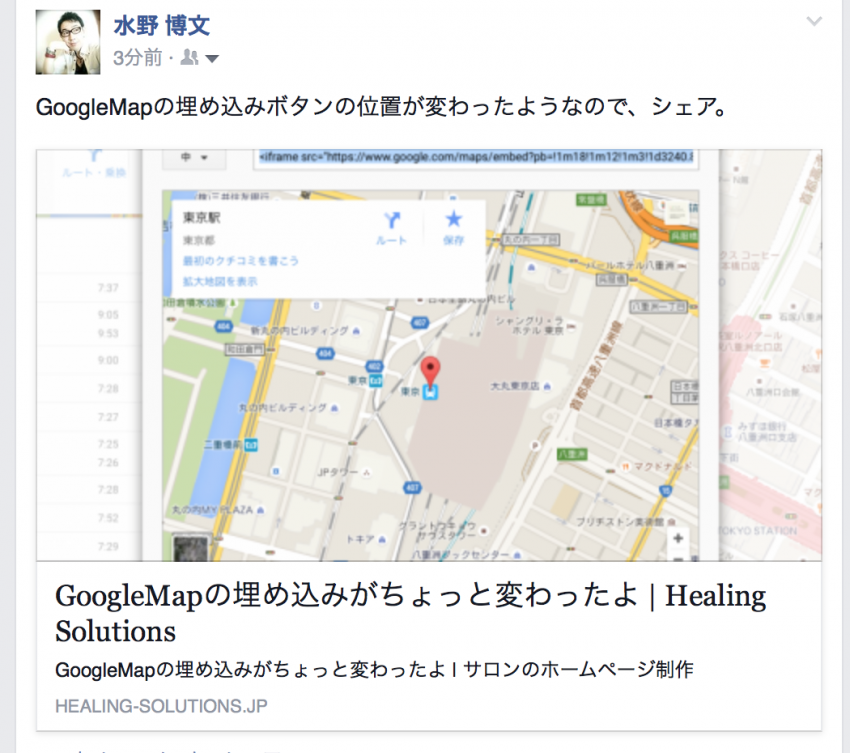Select the iframe embed code field
This screenshot has height=753, width=850.
(x=475, y=158)
